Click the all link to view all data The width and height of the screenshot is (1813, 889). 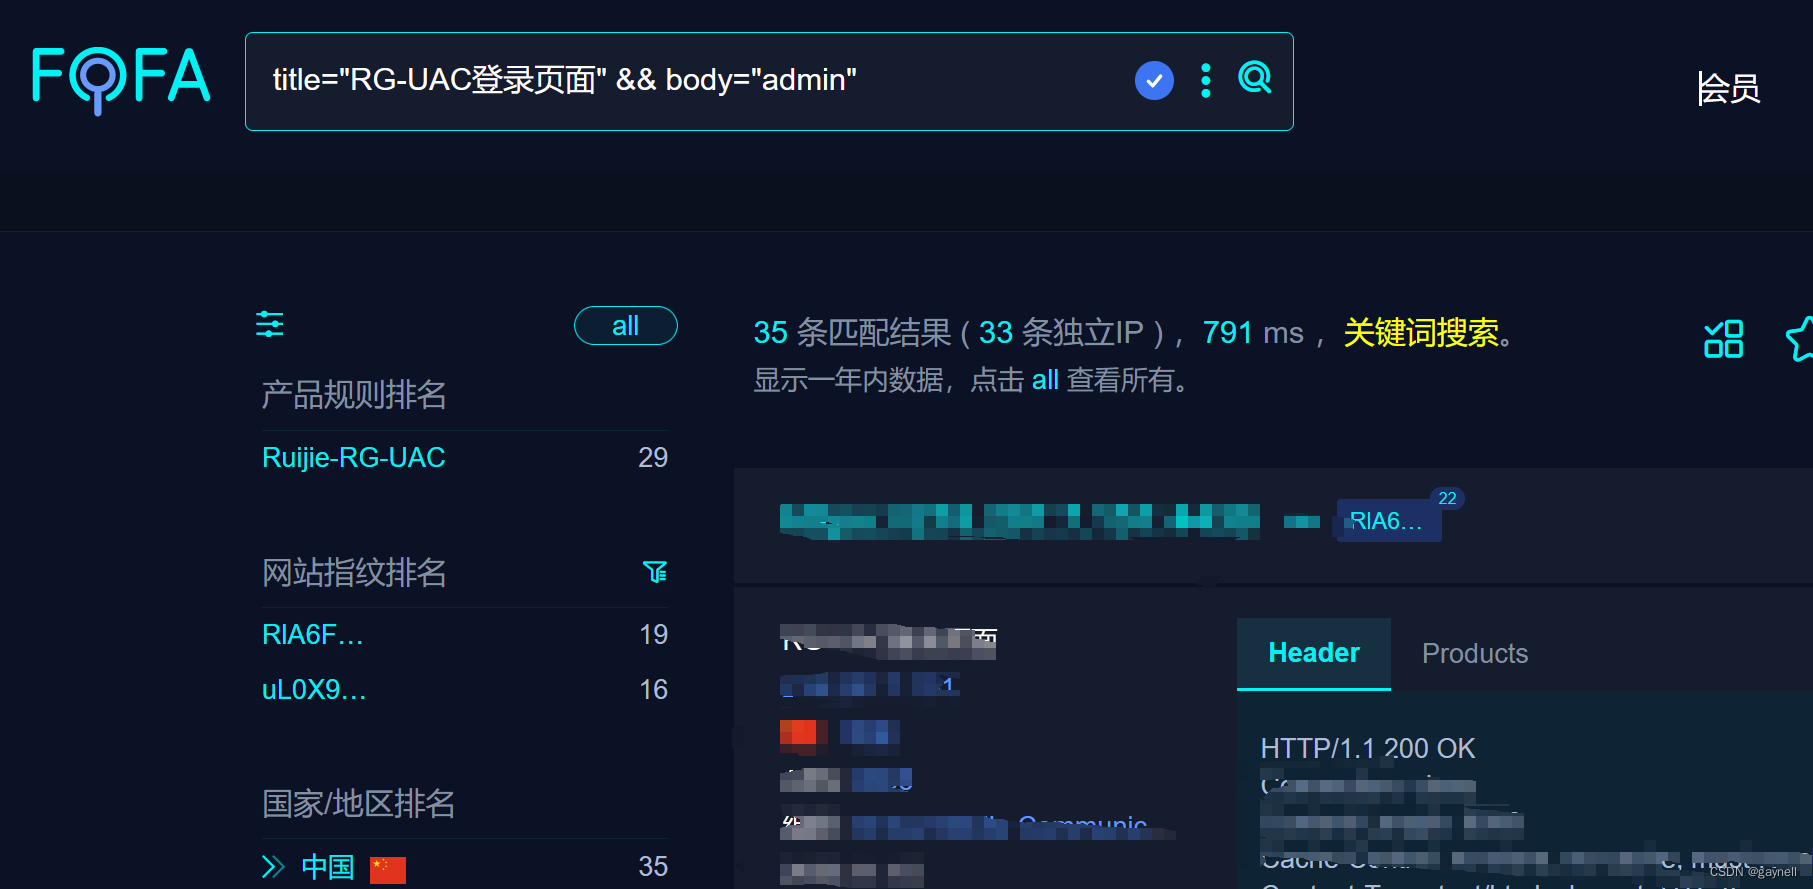click(1045, 380)
